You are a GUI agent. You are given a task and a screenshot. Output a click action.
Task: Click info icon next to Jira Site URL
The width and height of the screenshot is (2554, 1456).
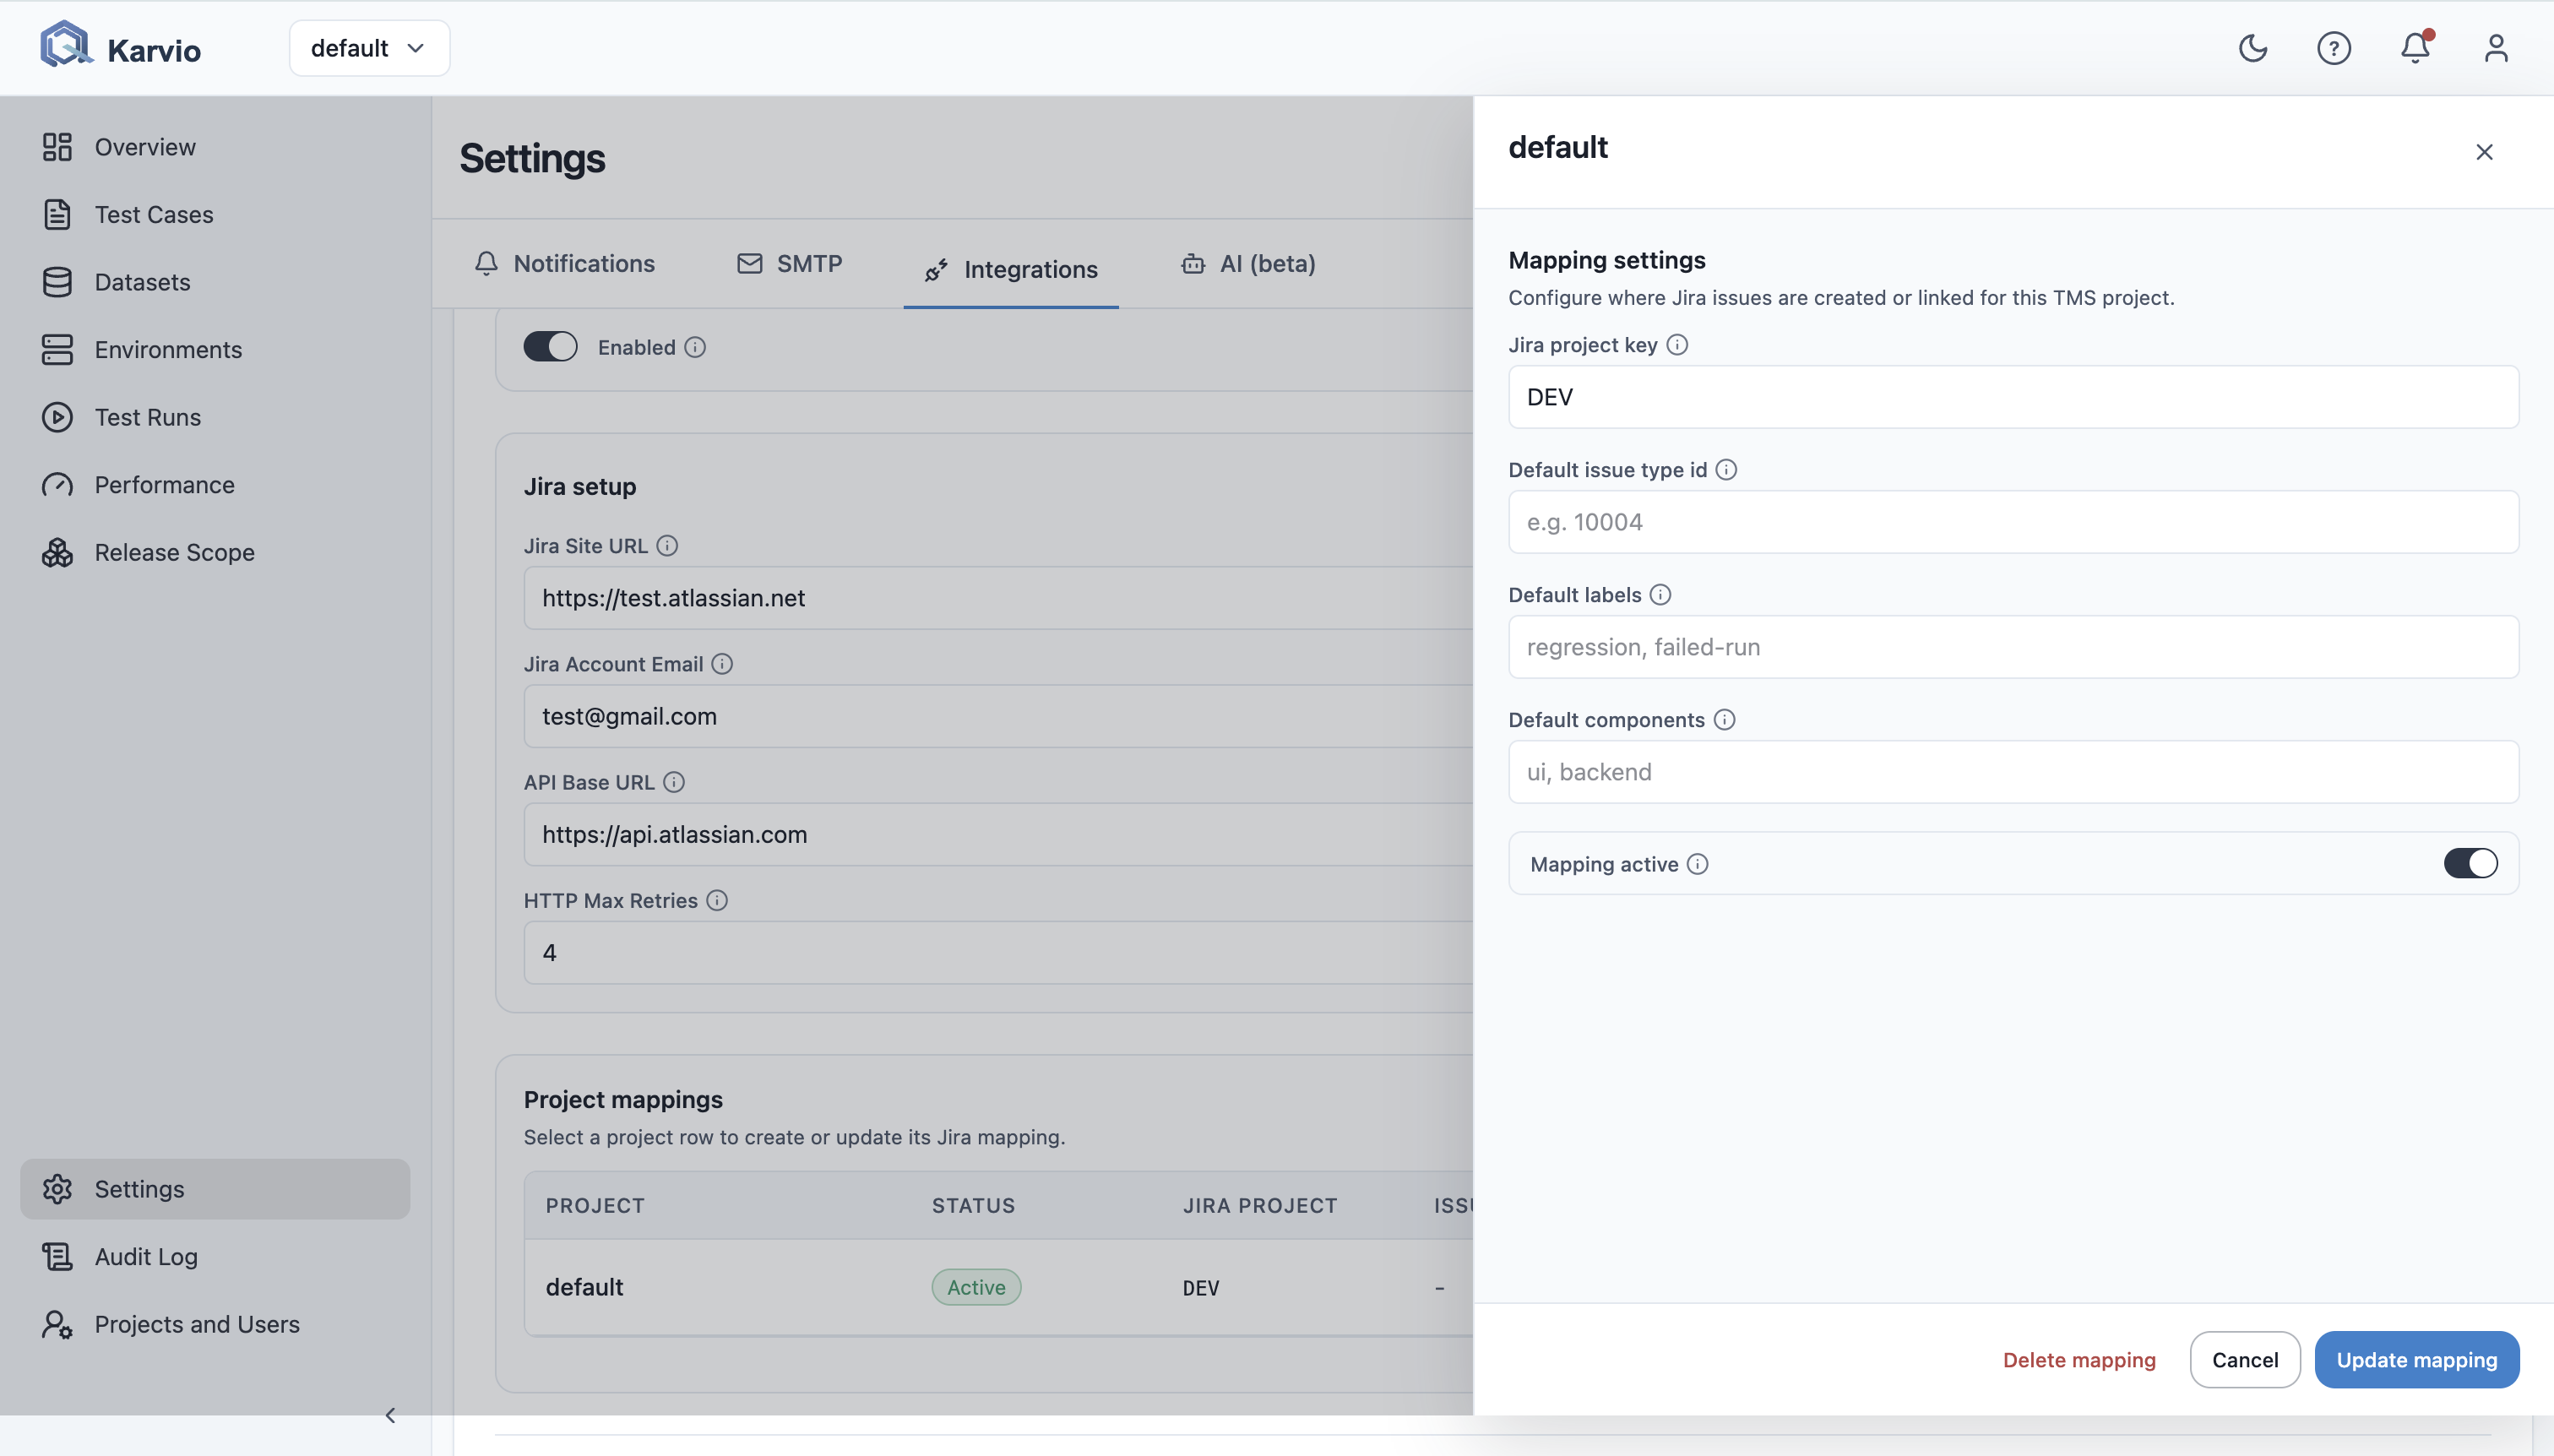667,546
